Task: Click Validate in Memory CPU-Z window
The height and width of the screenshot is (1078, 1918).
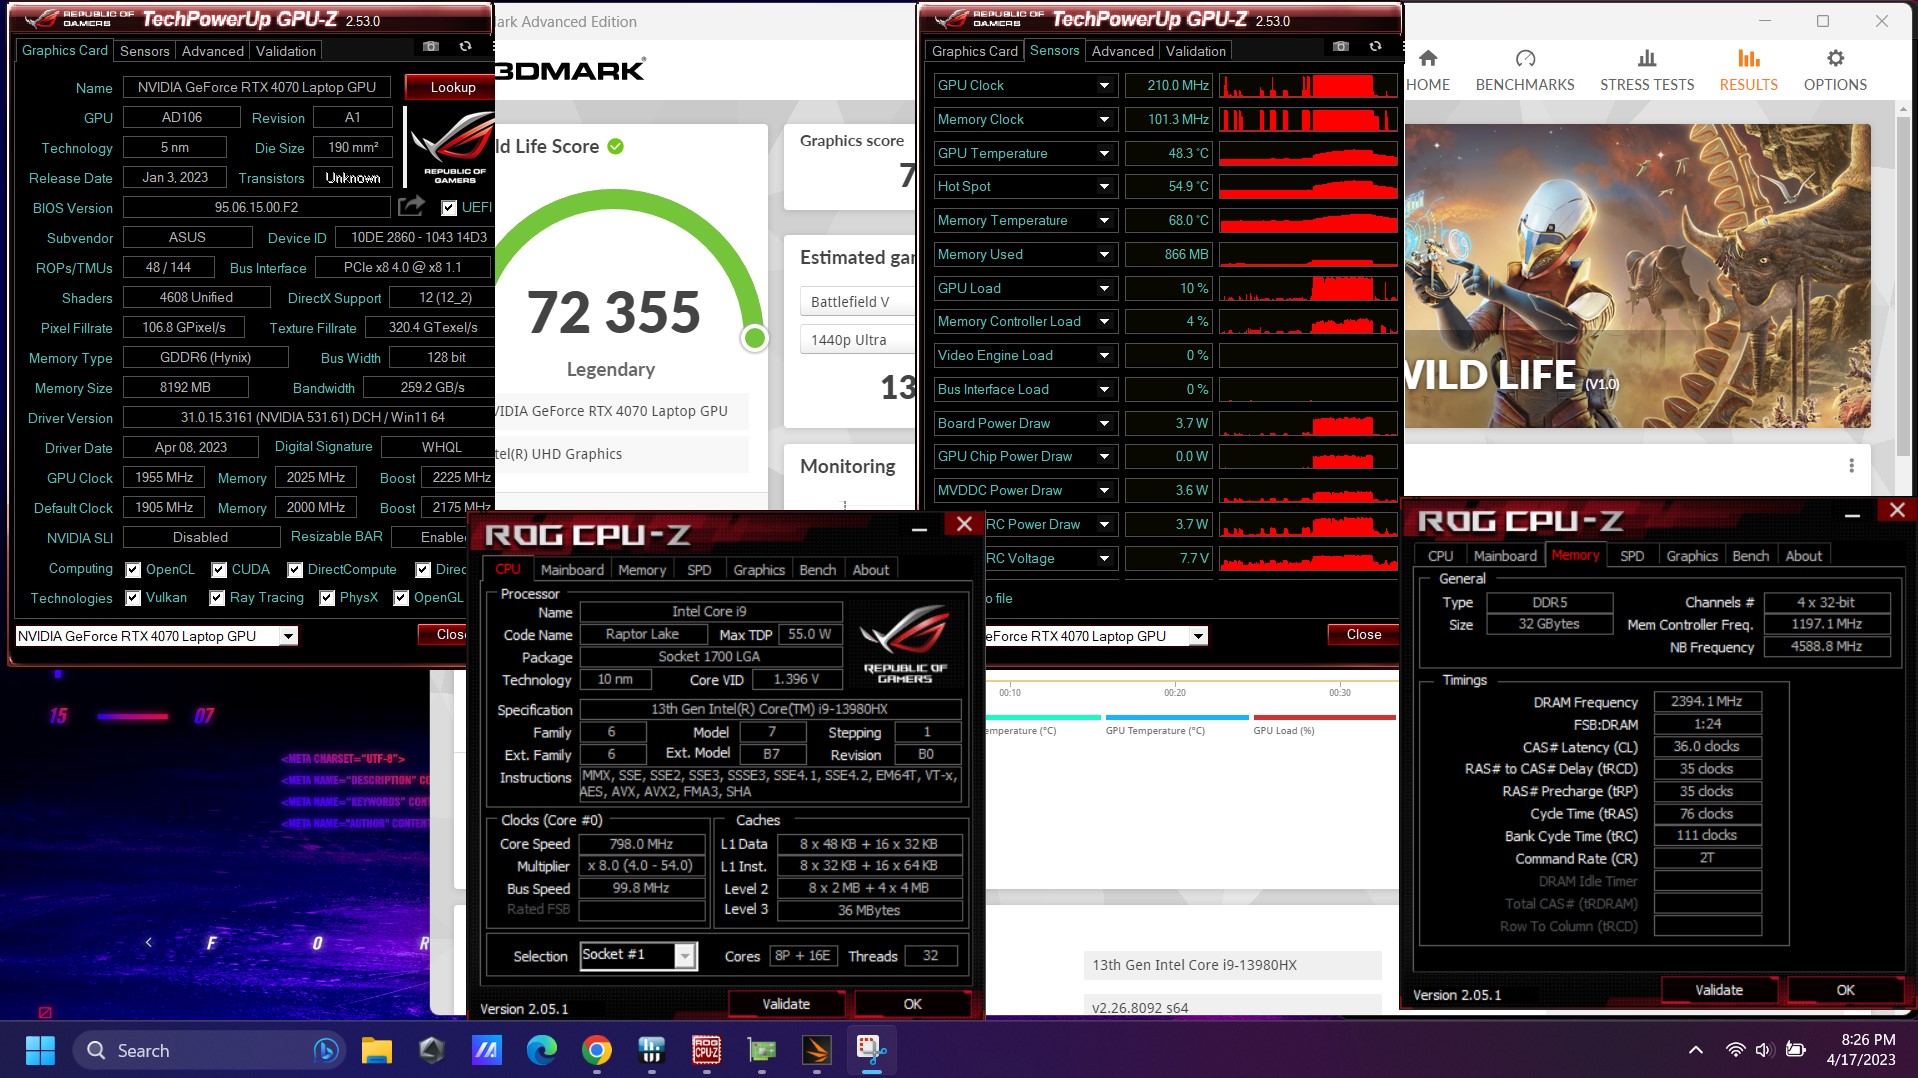Action: coord(1718,990)
